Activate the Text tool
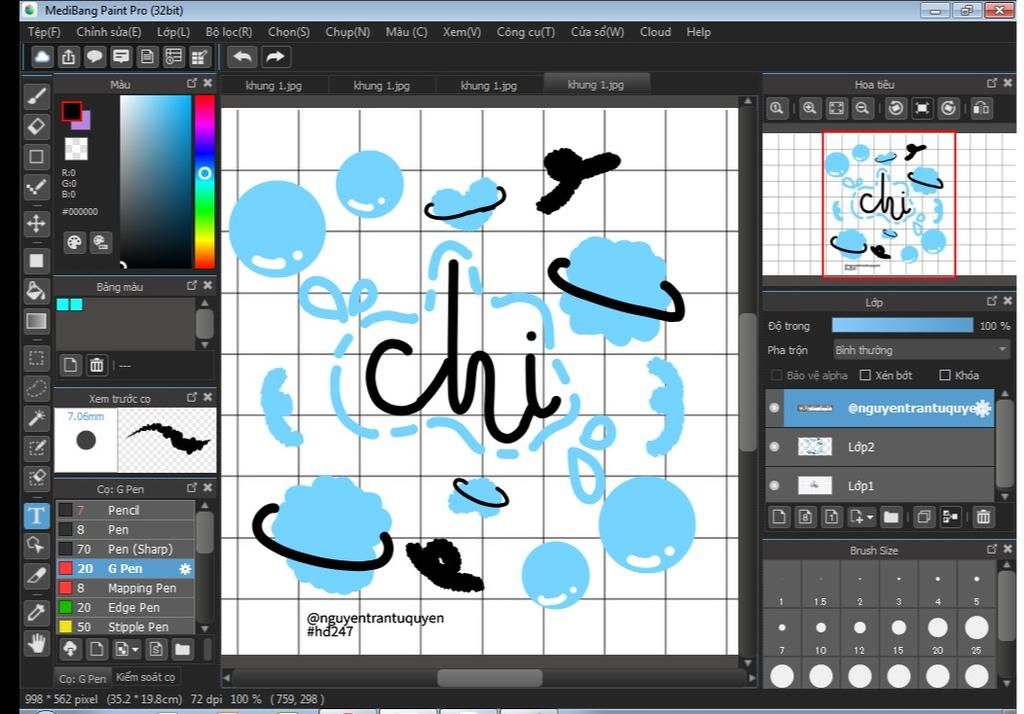Screen dimensions: 1024x714 (37, 515)
